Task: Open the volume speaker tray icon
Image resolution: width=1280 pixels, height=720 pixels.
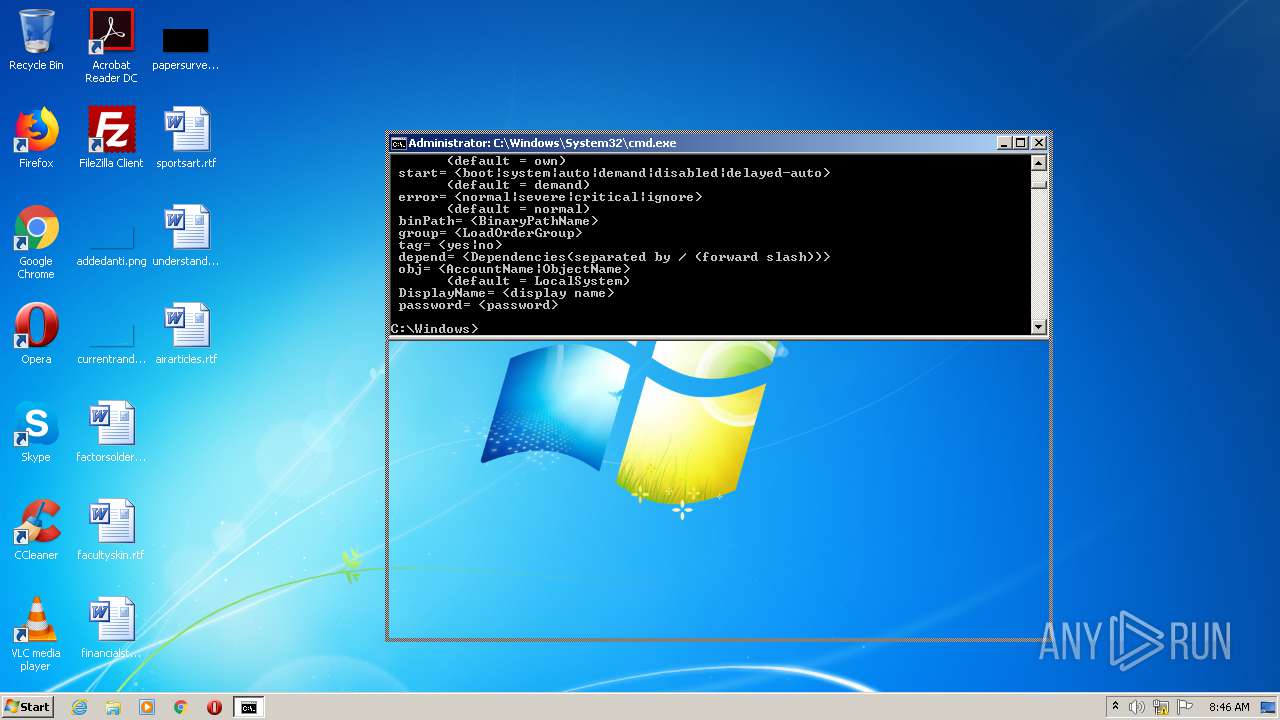Action: 1137,707
